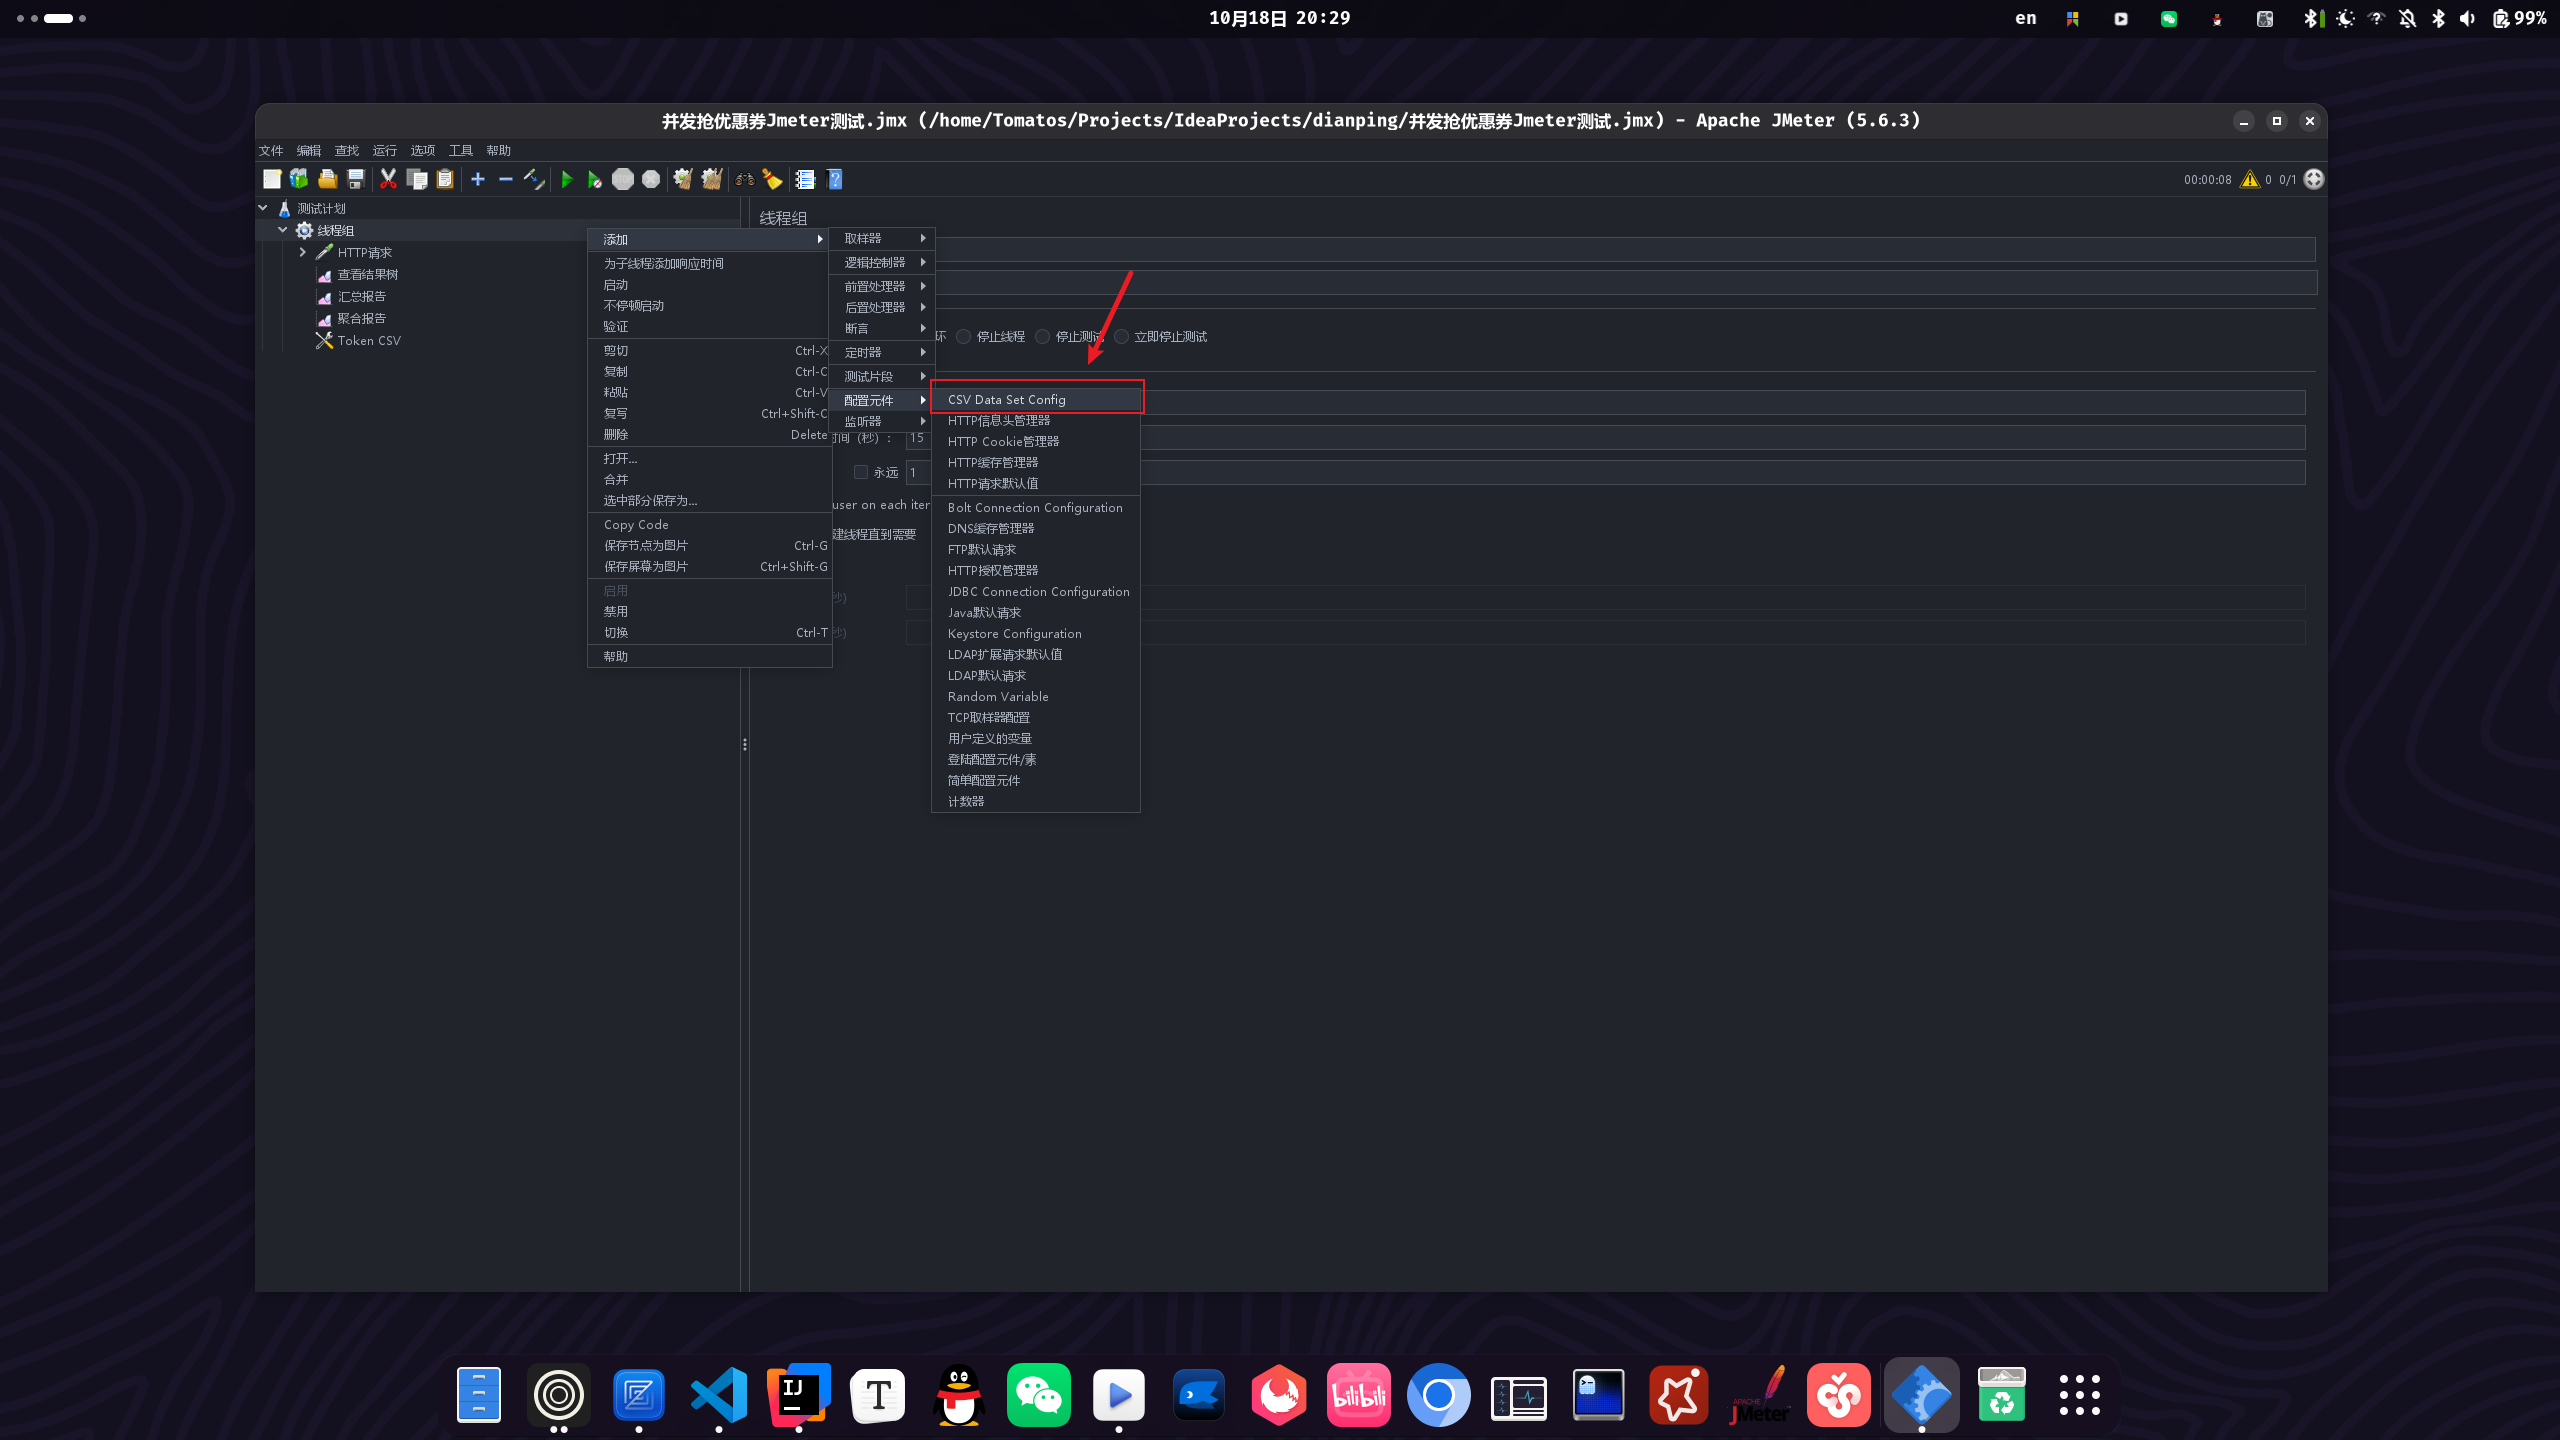Click the Start no pauses icon

[x=594, y=179]
